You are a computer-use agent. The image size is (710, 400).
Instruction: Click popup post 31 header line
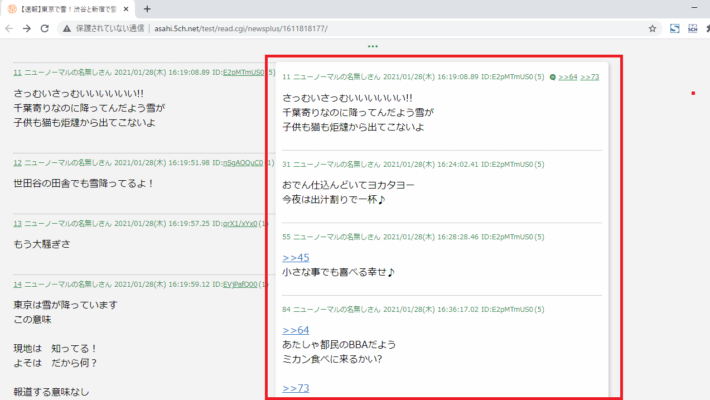click(413, 164)
